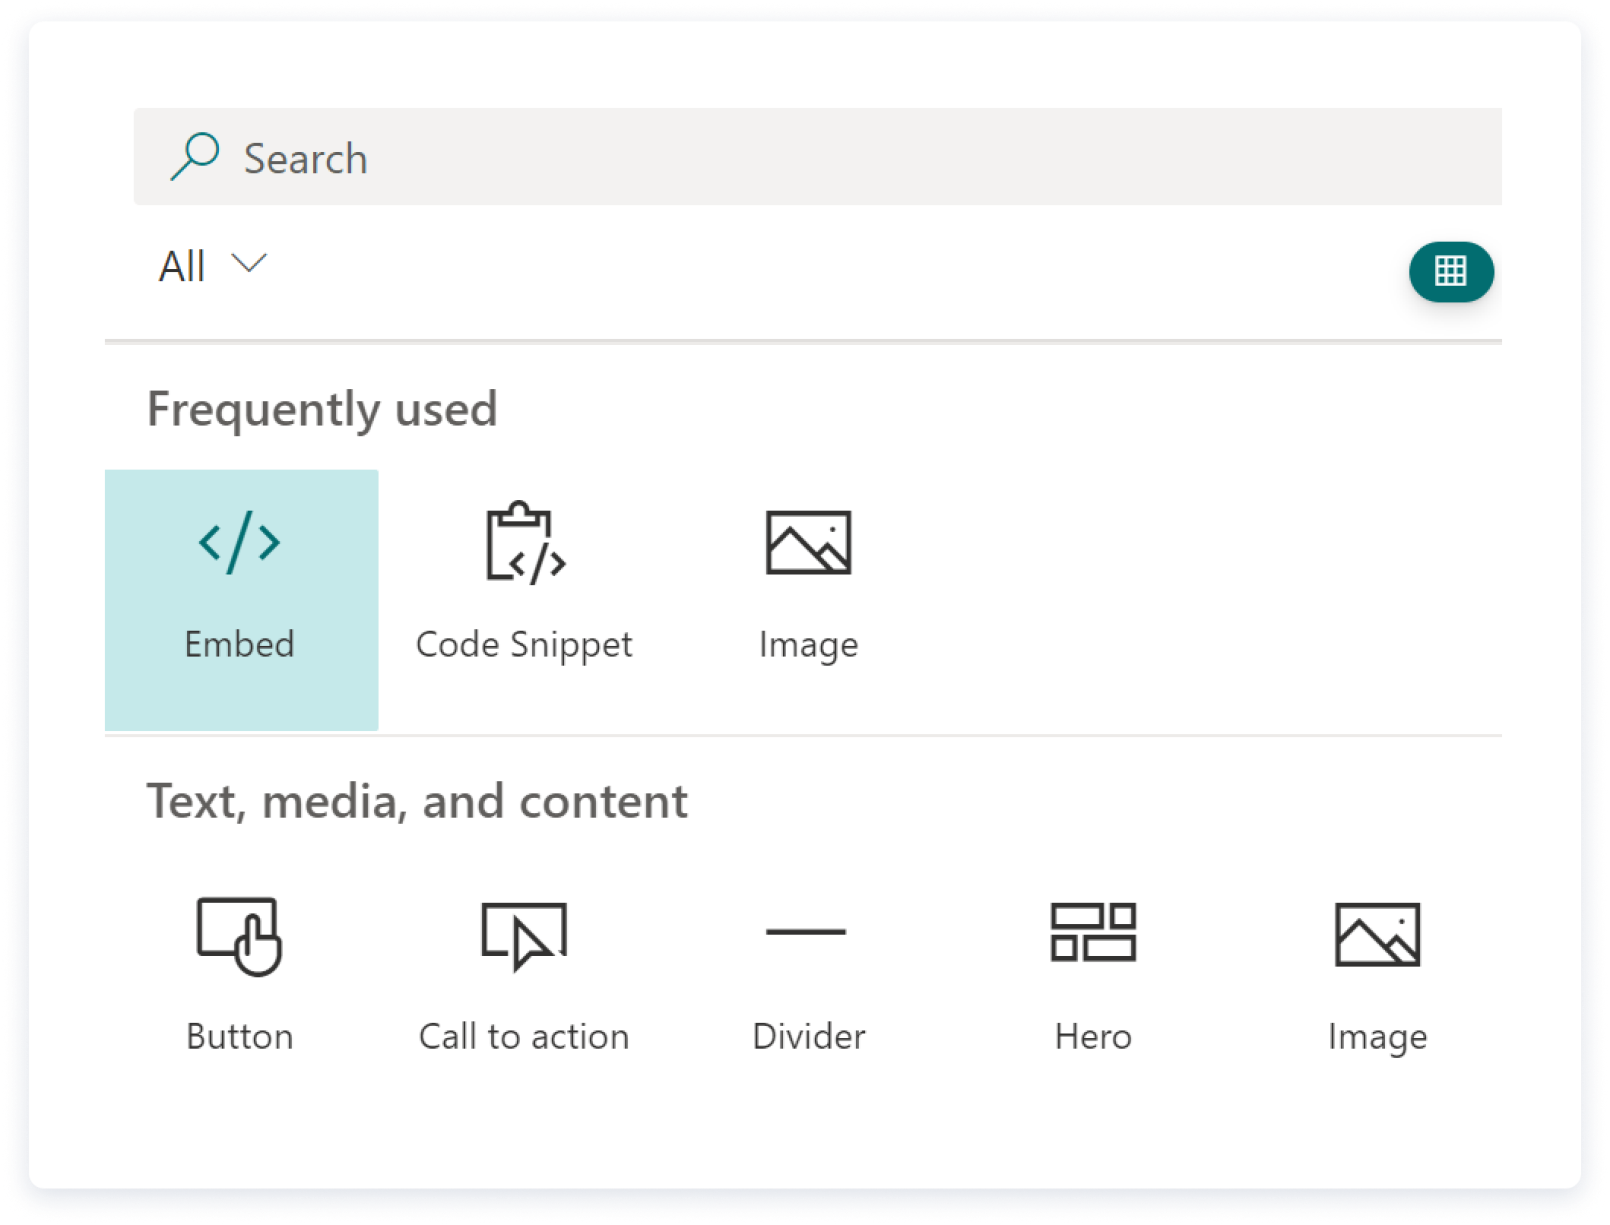The image size is (1610, 1225).
Task: Click the Code Snippet label text
Action: (x=524, y=644)
